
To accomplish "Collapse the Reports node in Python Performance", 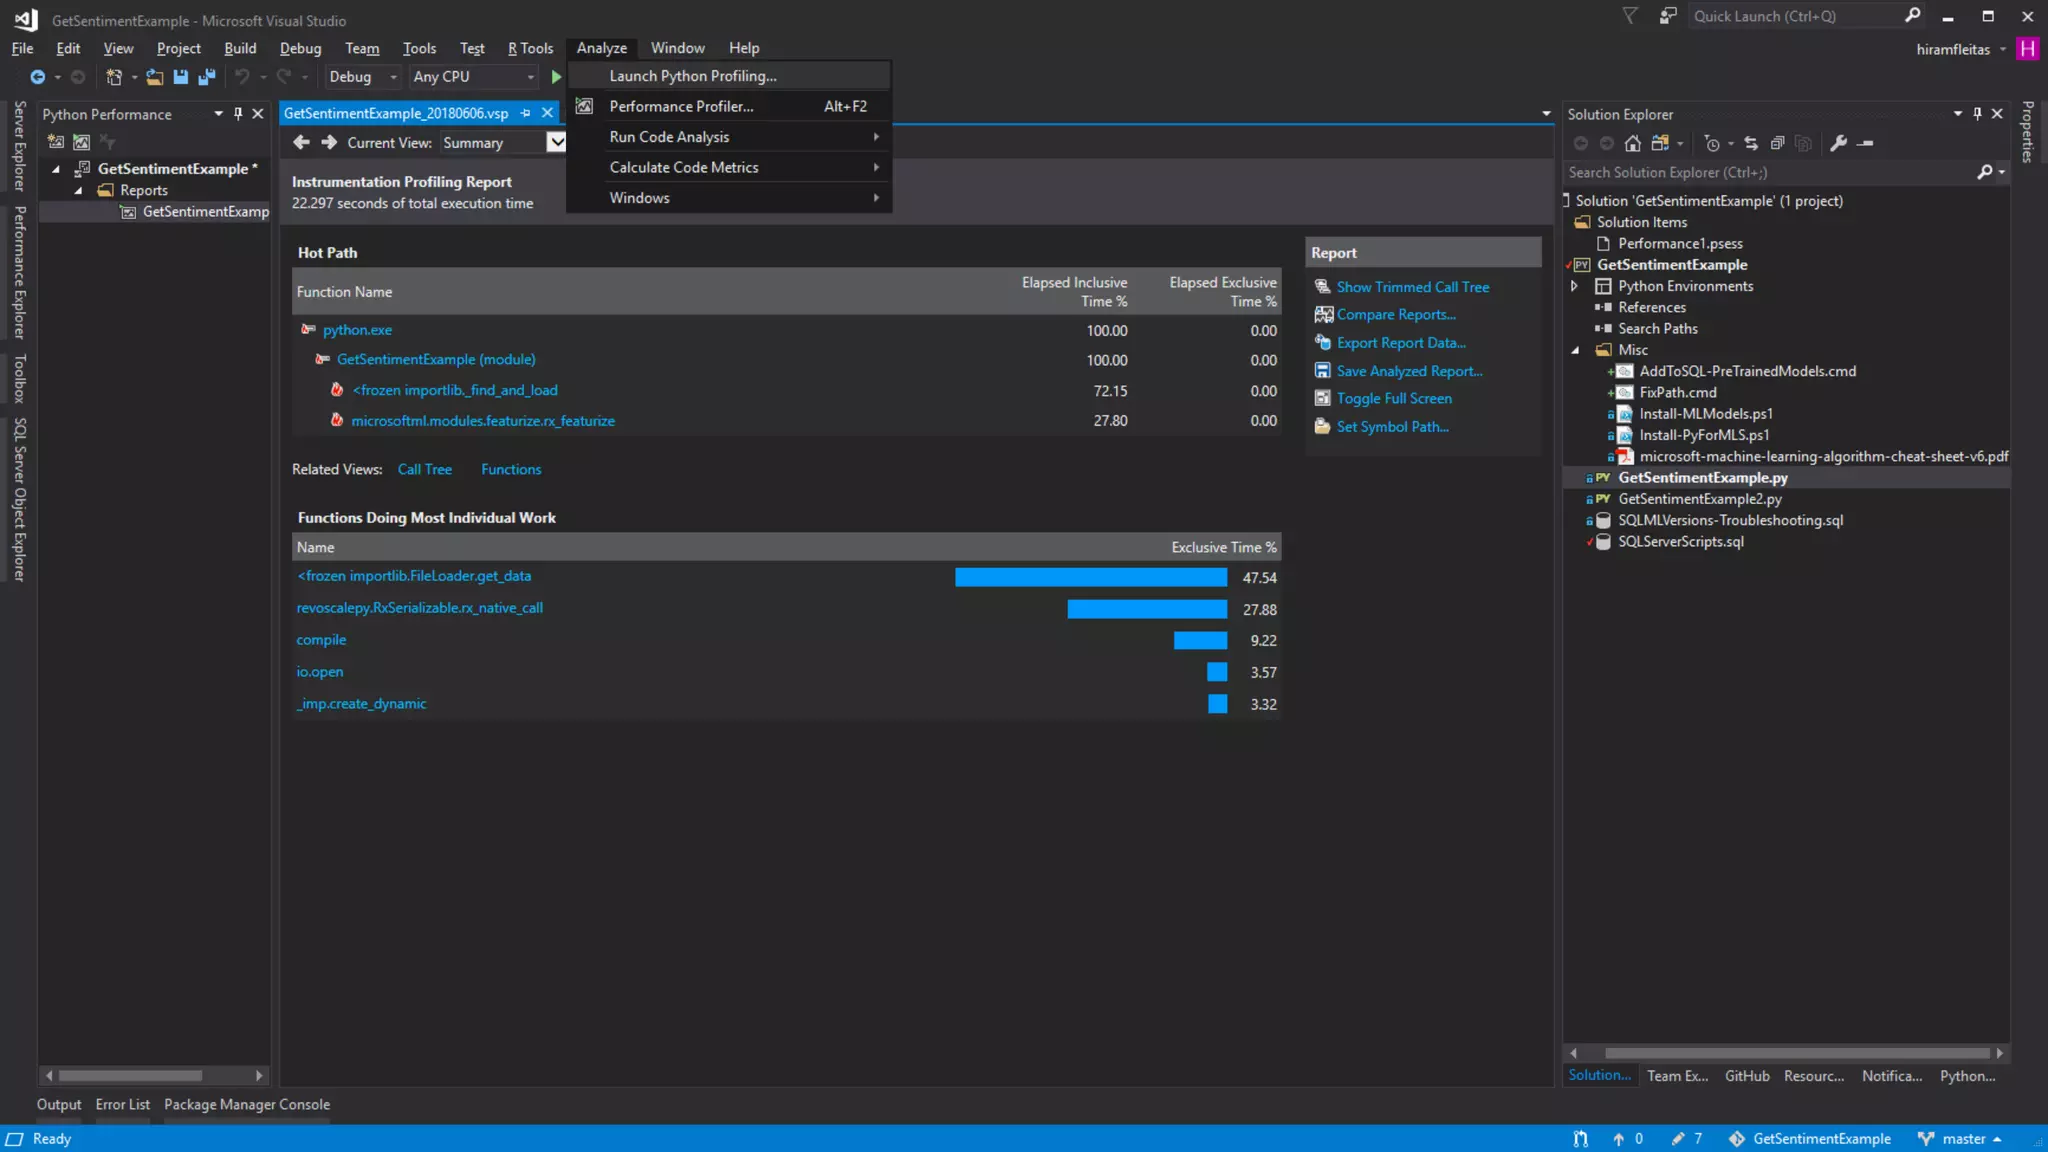I will (x=79, y=190).
